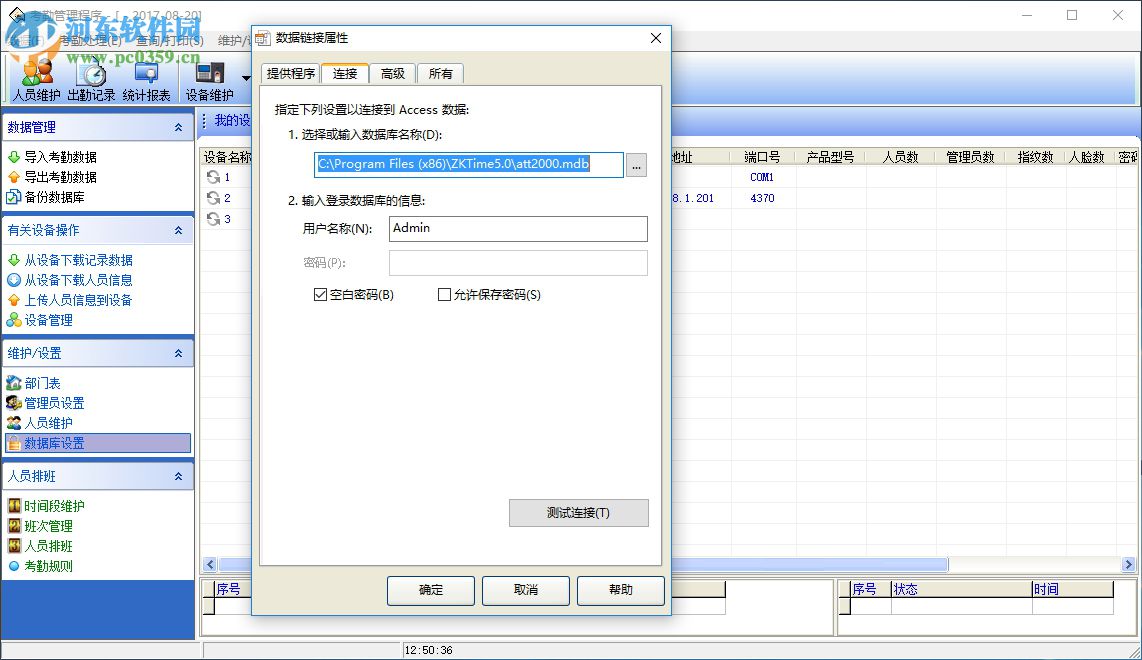Open 时间段维护 in the sidebar
This screenshot has width=1142, height=660.
coord(52,506)
